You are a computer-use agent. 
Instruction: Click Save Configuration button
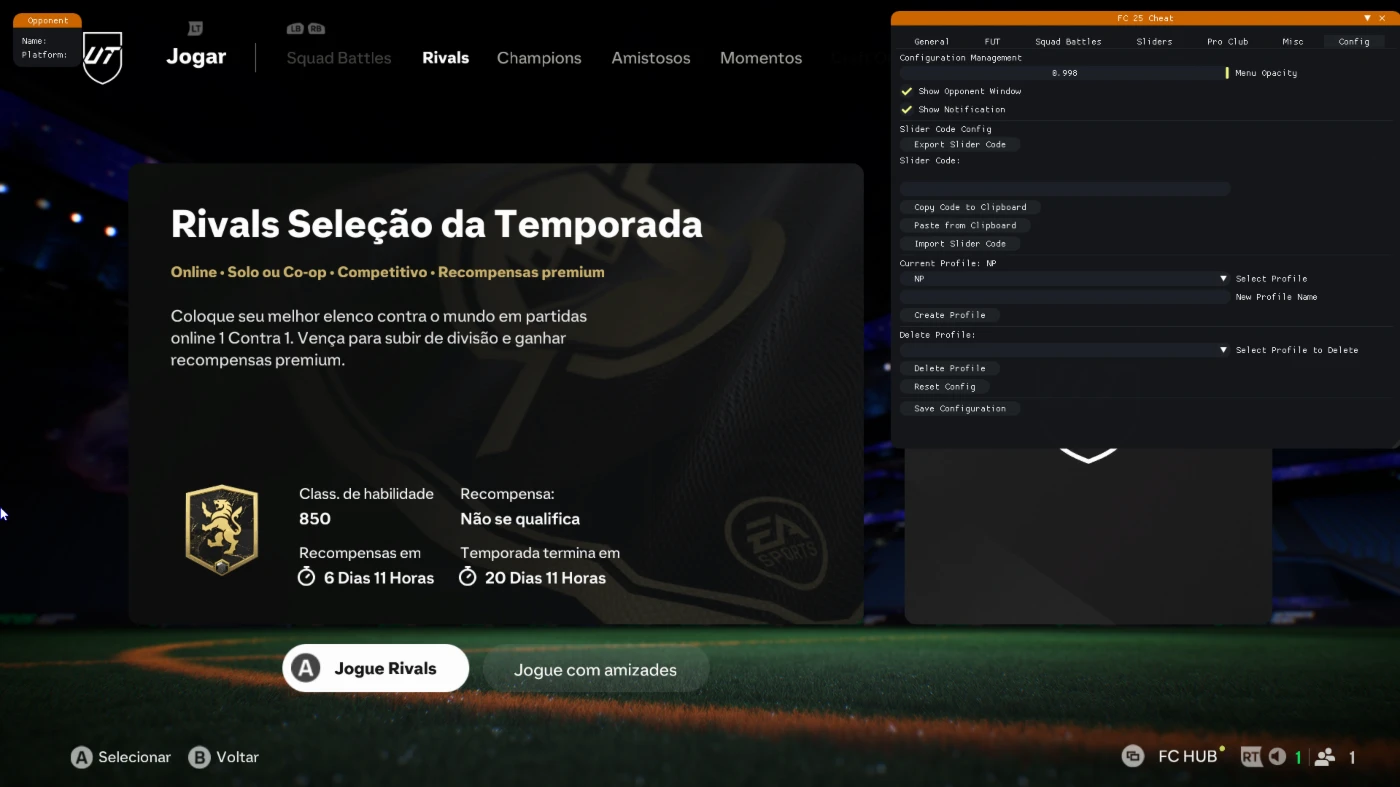(960, 408)
